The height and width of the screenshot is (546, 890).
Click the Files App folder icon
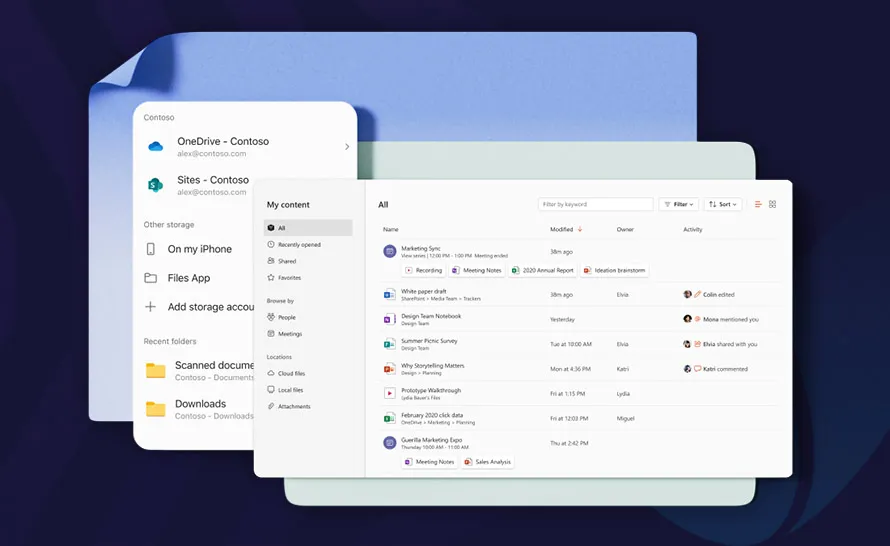(x=150, y=278)
